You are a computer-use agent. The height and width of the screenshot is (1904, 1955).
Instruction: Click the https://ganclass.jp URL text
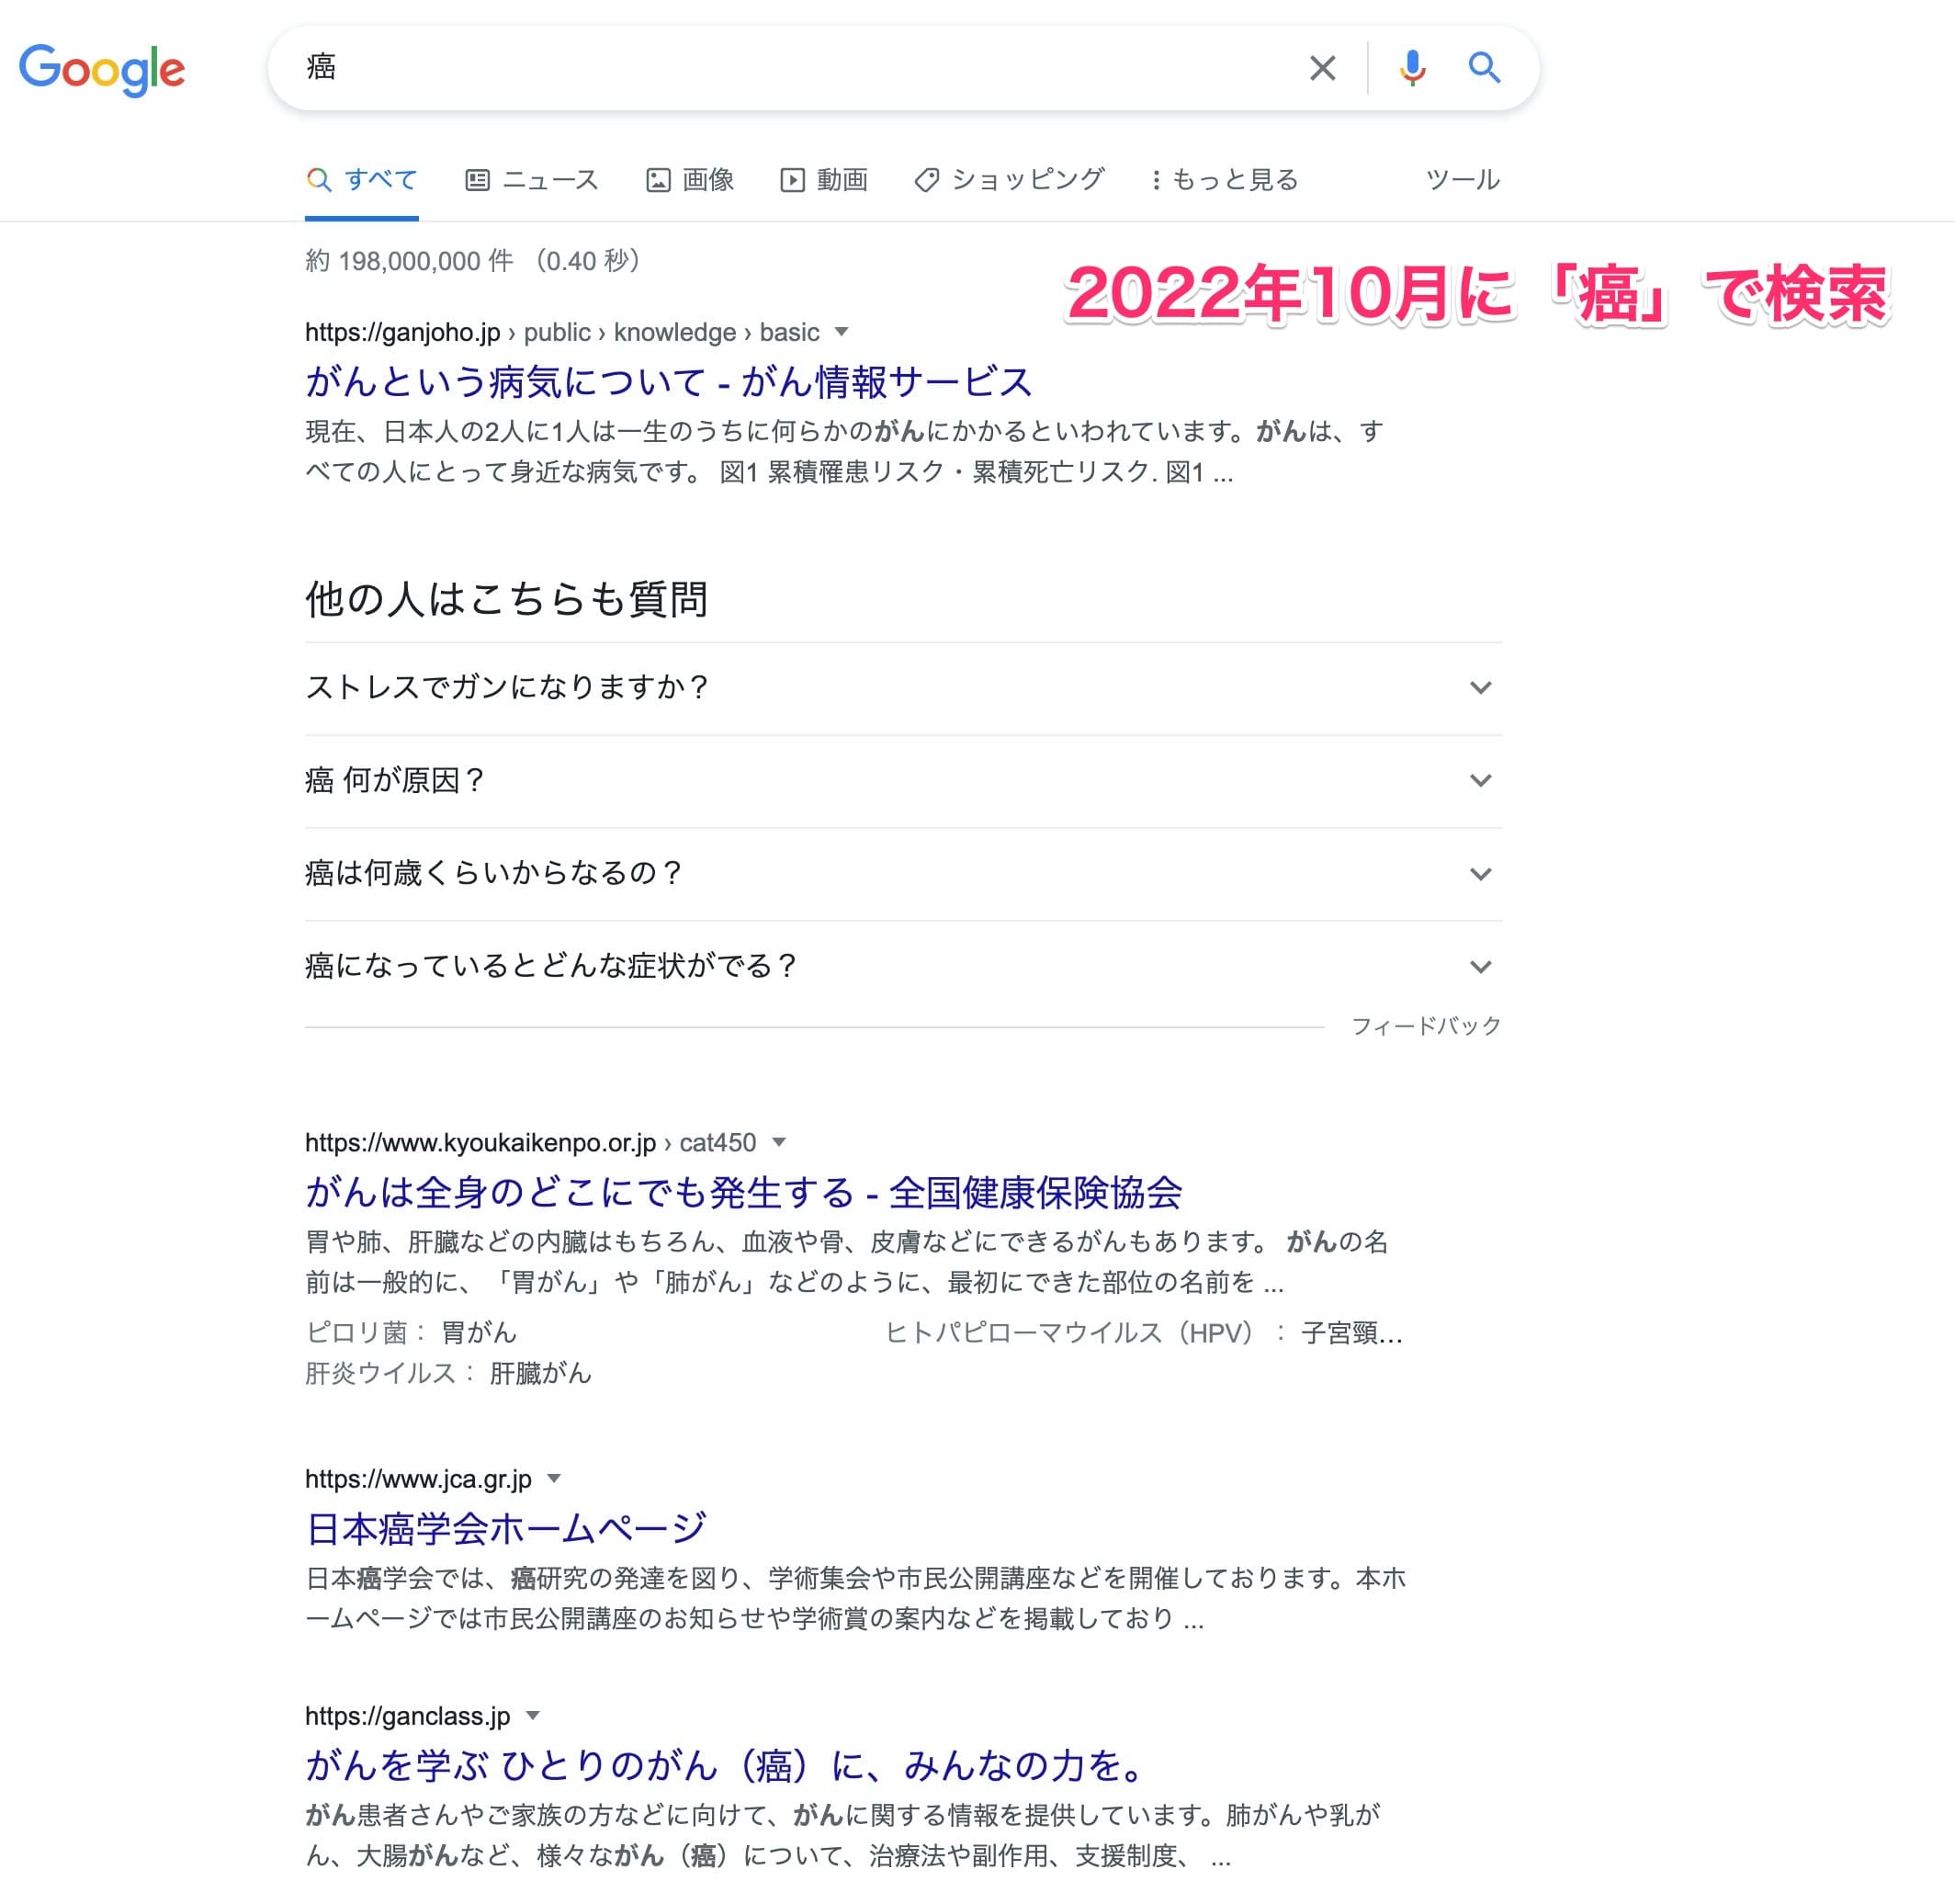(x=408, y=1716)
